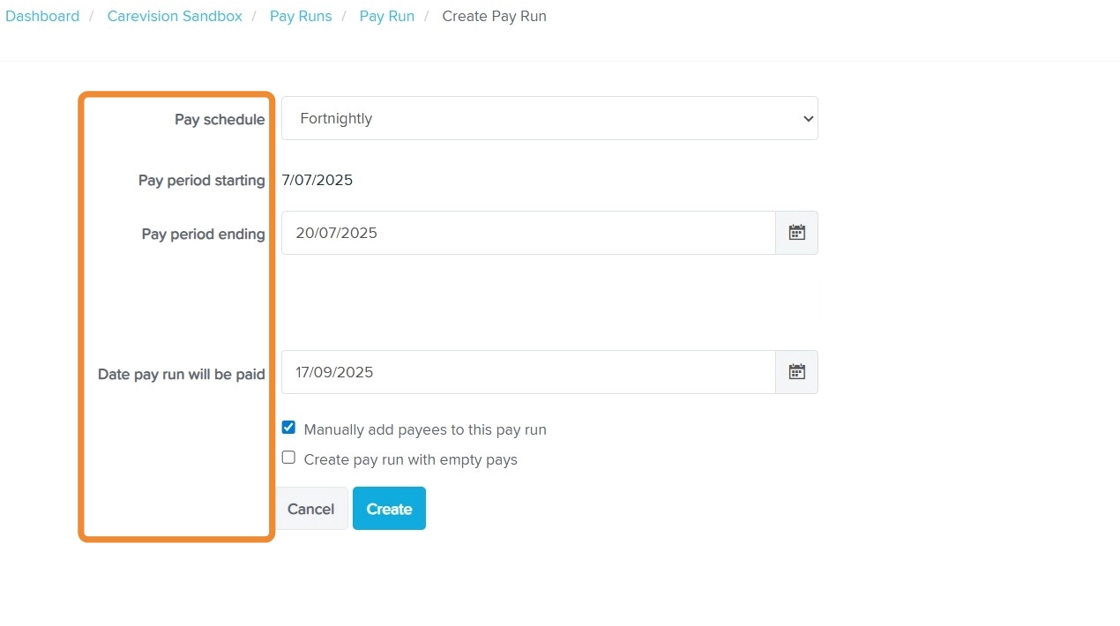Click the Manually add payees label text
This screenshot has height=626, width=1120.
(425, 430)
